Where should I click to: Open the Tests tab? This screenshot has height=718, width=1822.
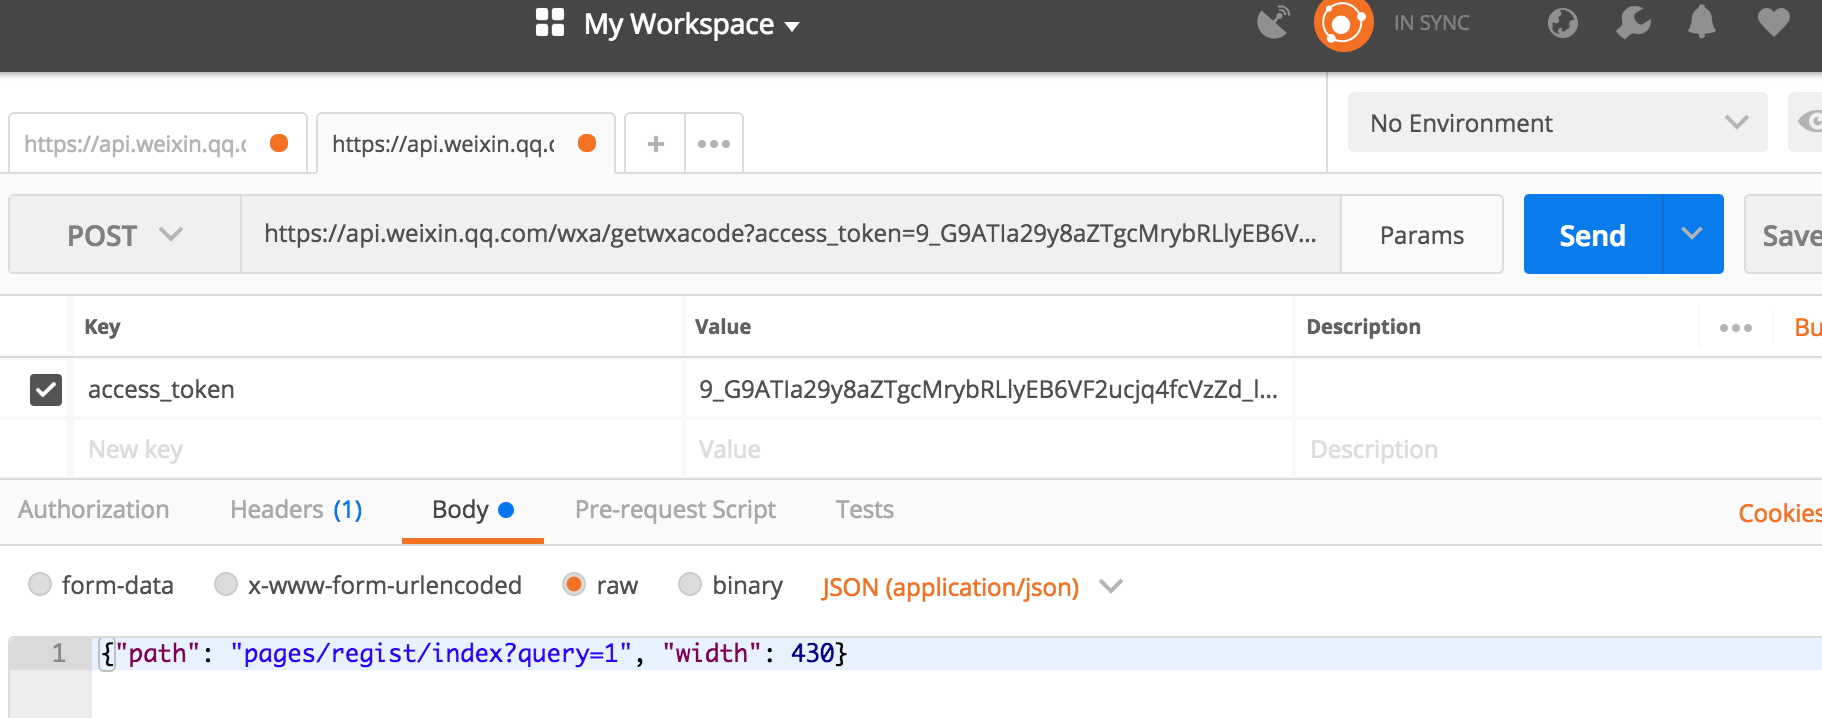tap(865, 510)
